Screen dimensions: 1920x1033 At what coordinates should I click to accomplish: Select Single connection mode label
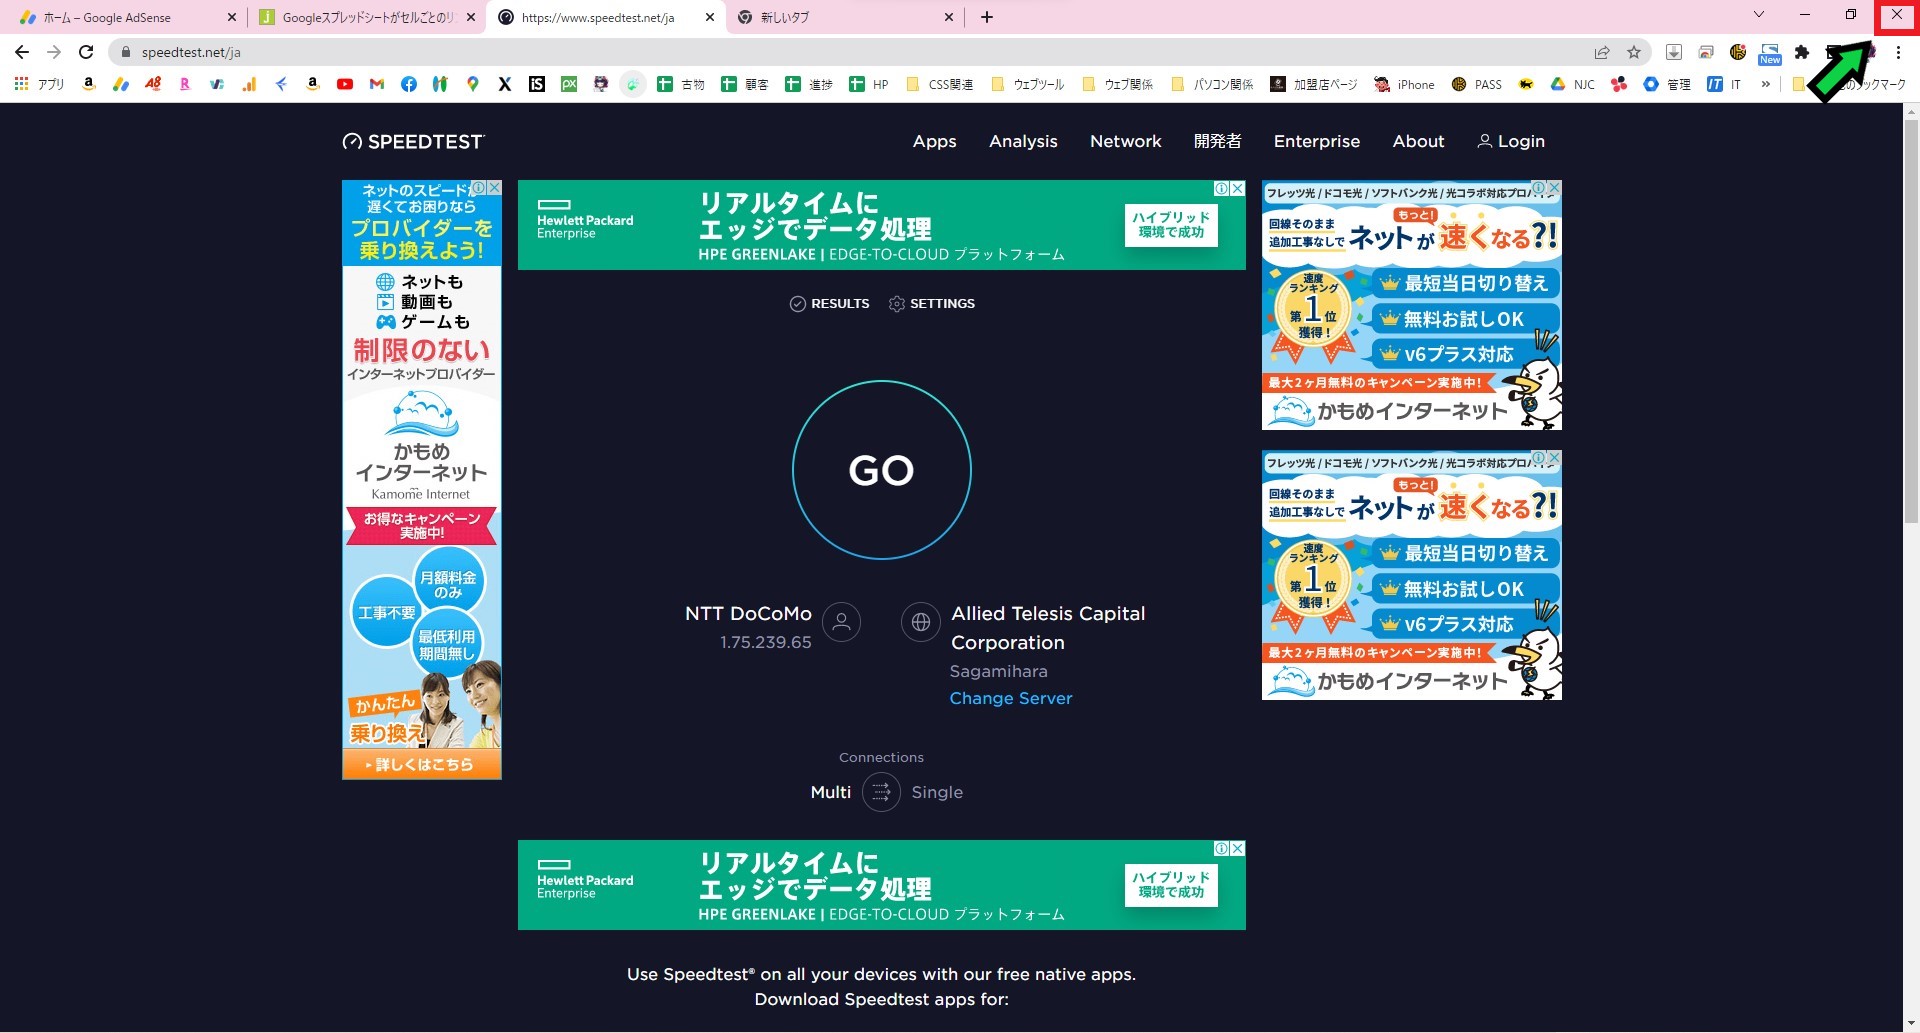click(937, 792)
